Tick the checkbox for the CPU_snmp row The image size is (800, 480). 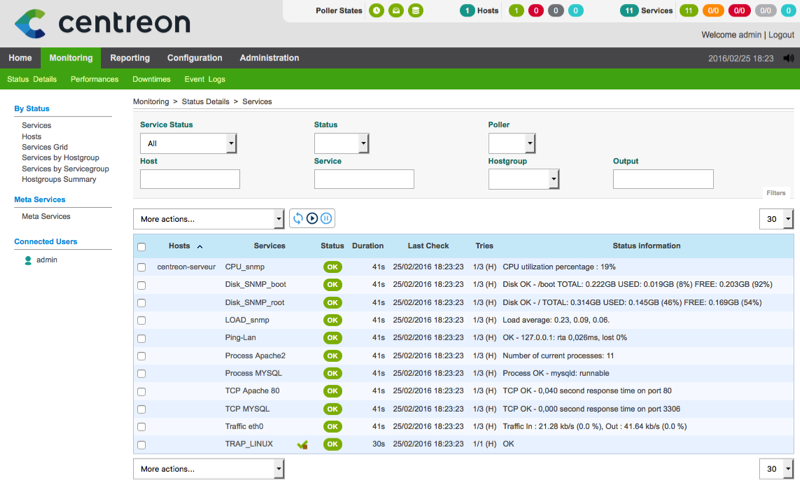pos(141,267)
